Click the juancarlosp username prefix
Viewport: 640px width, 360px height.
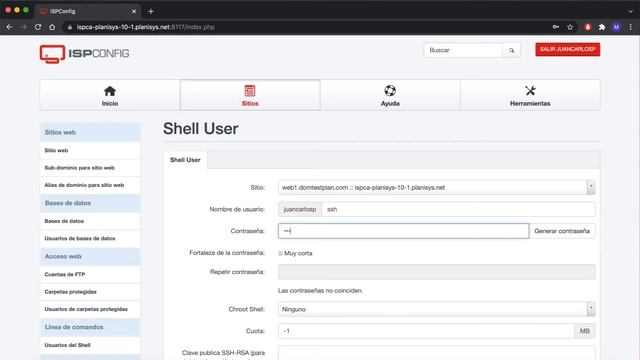coord(300,209)
